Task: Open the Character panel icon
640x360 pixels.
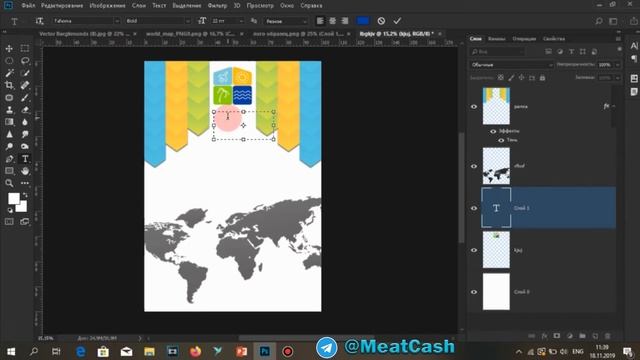Action: [634, 46]
